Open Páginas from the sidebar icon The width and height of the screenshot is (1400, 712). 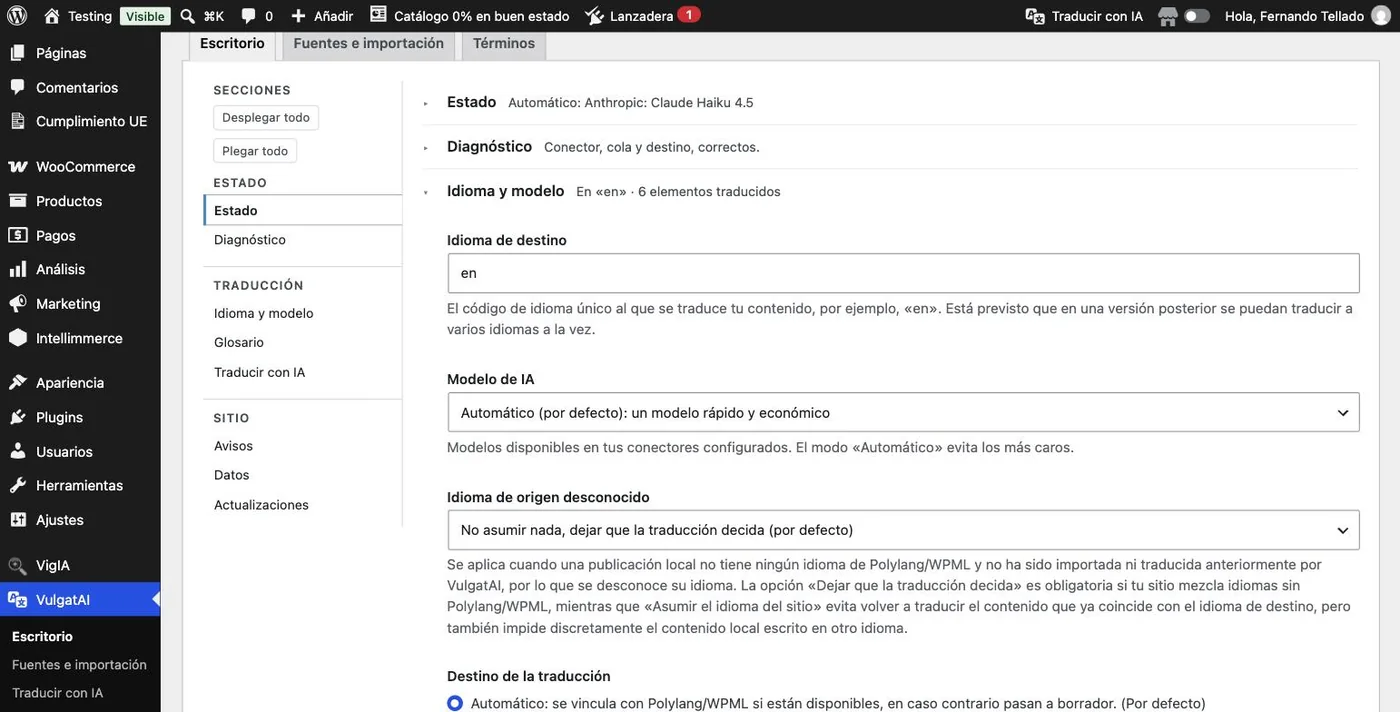pyautogui.click(x=18, y=52)
